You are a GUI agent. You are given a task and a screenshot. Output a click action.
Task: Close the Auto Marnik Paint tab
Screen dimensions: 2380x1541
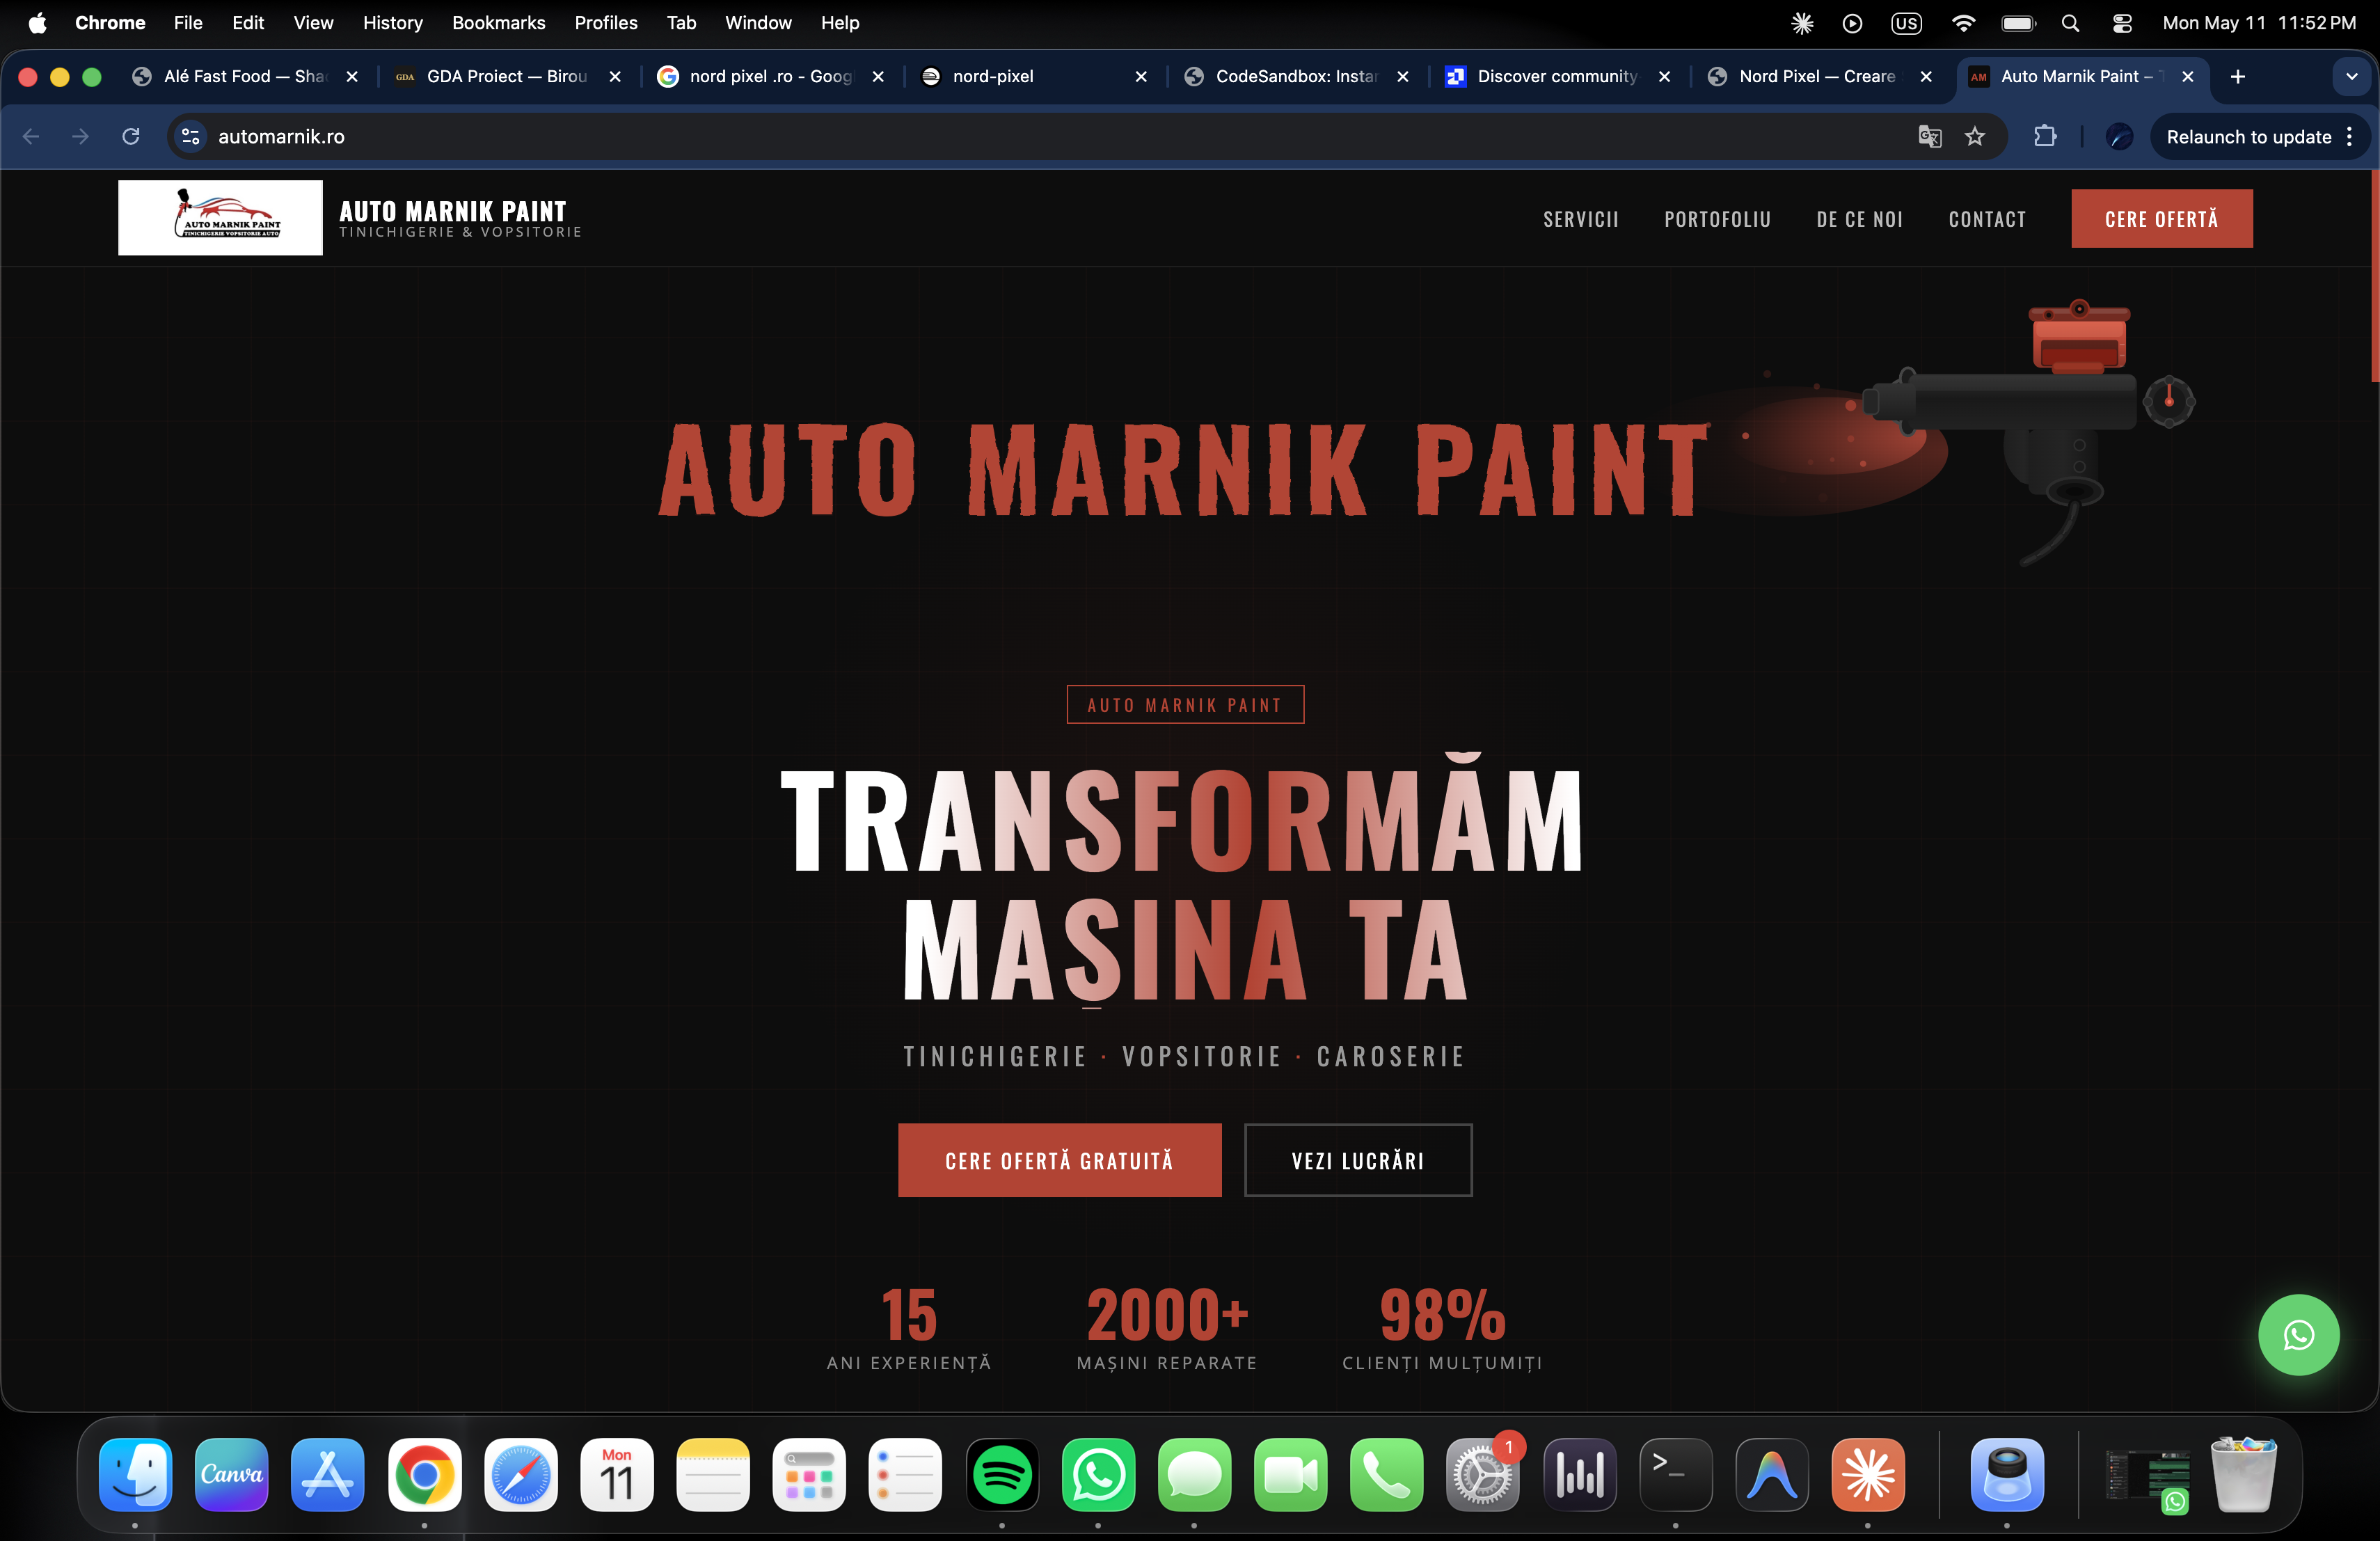coord(2188,76)
